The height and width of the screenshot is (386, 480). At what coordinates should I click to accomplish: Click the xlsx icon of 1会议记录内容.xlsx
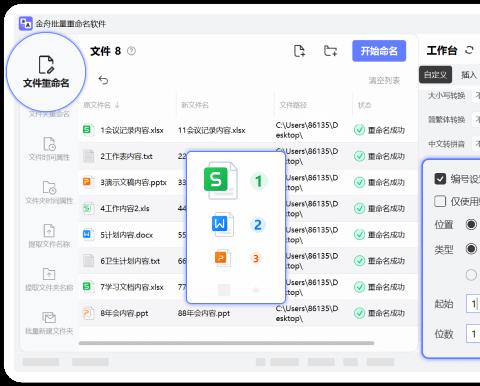click(87, 129)
